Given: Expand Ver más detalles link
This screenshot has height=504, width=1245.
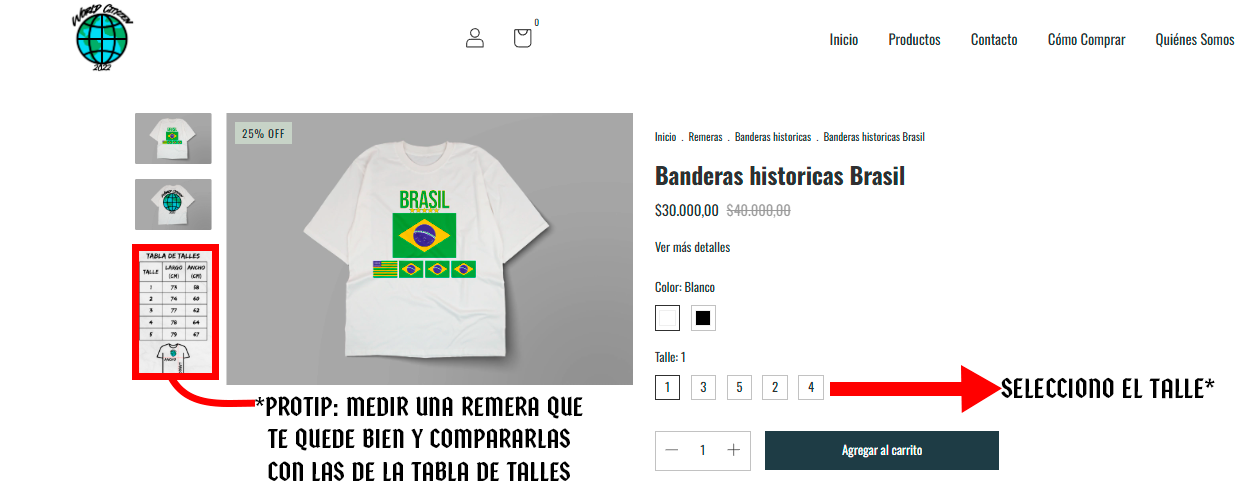Looking at the screenshot, I should pyautogui.click(x=693, y=247).
